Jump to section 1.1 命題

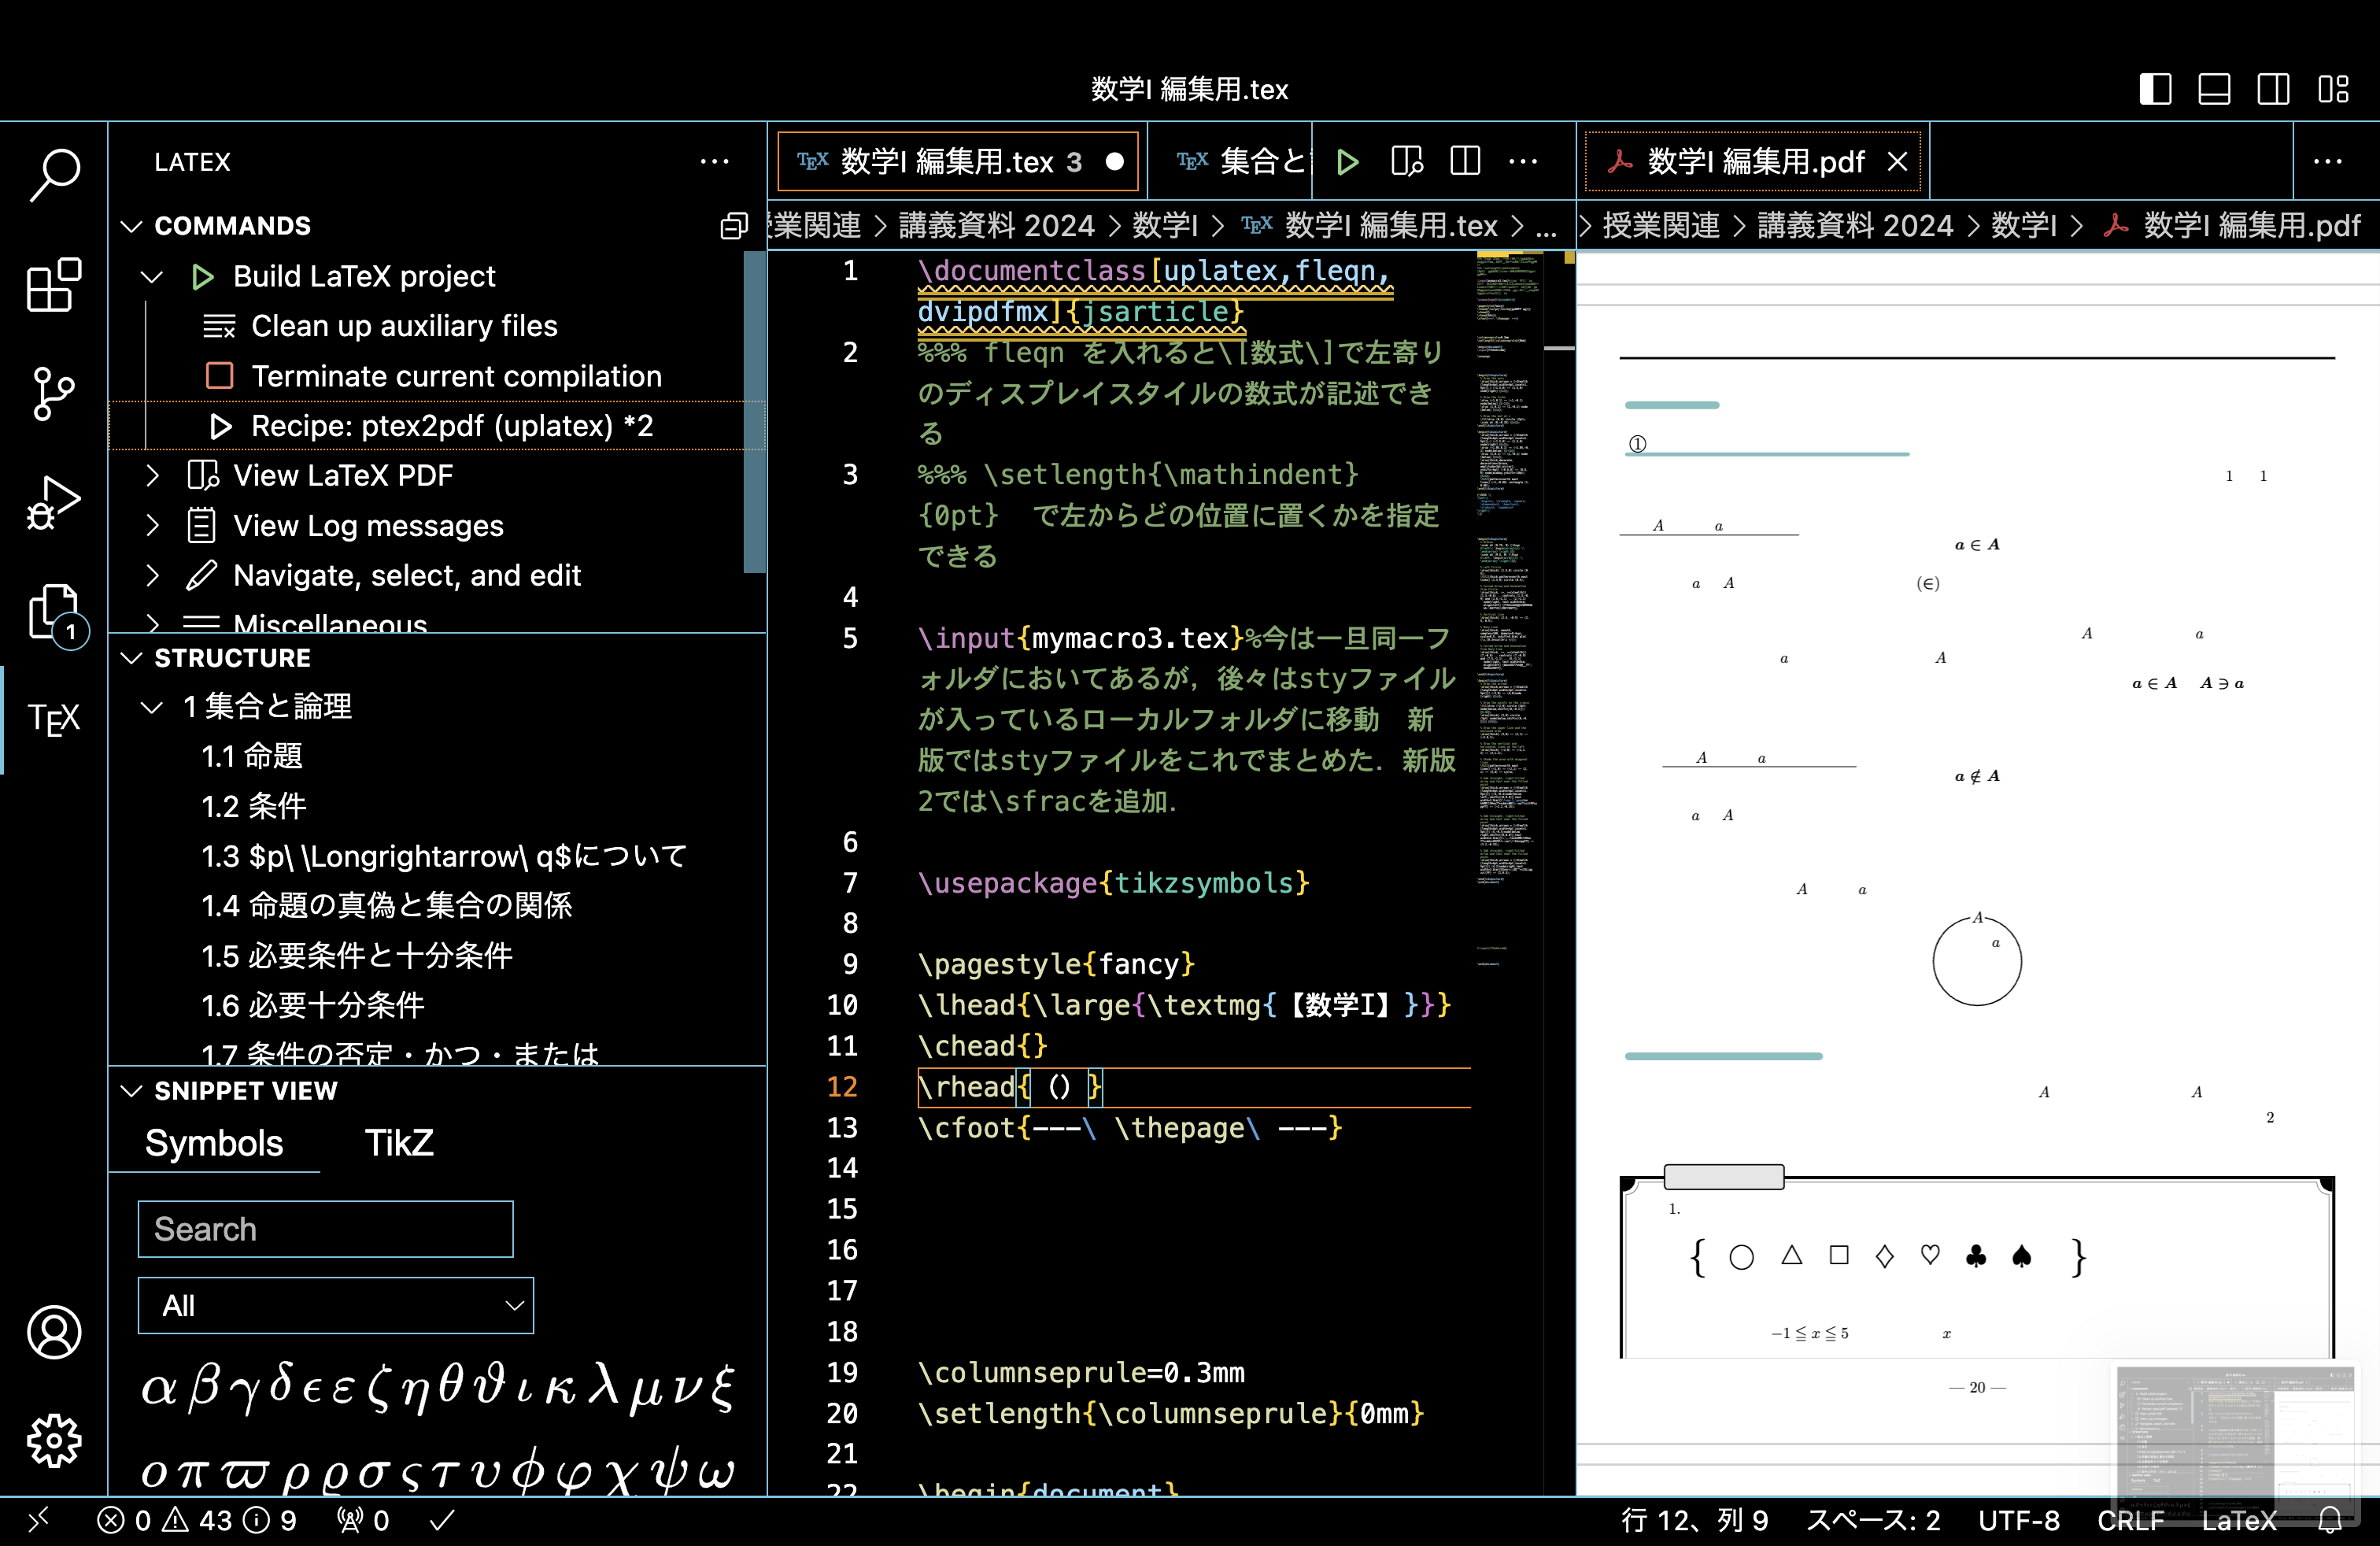click(x=252, y=757)
